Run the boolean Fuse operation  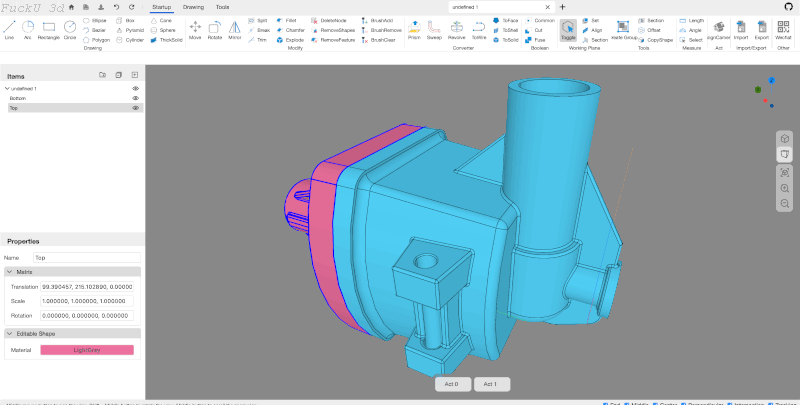point(536,40)
